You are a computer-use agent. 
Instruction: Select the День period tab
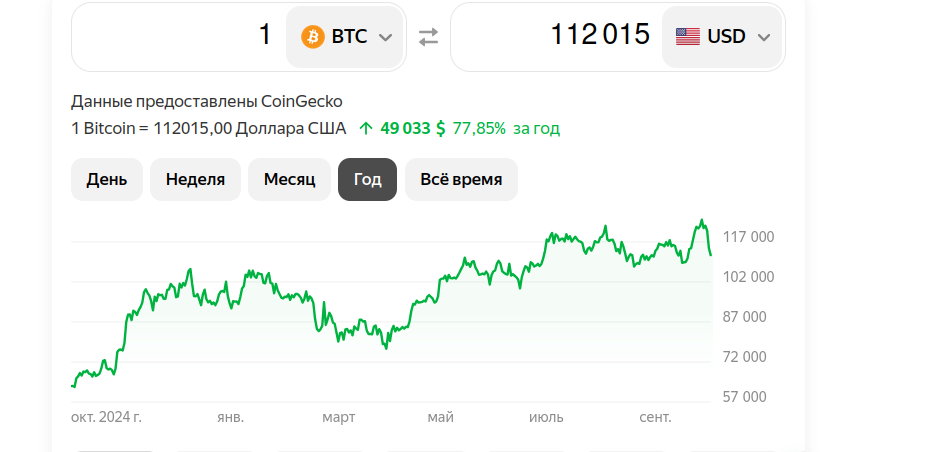(107, 179)
